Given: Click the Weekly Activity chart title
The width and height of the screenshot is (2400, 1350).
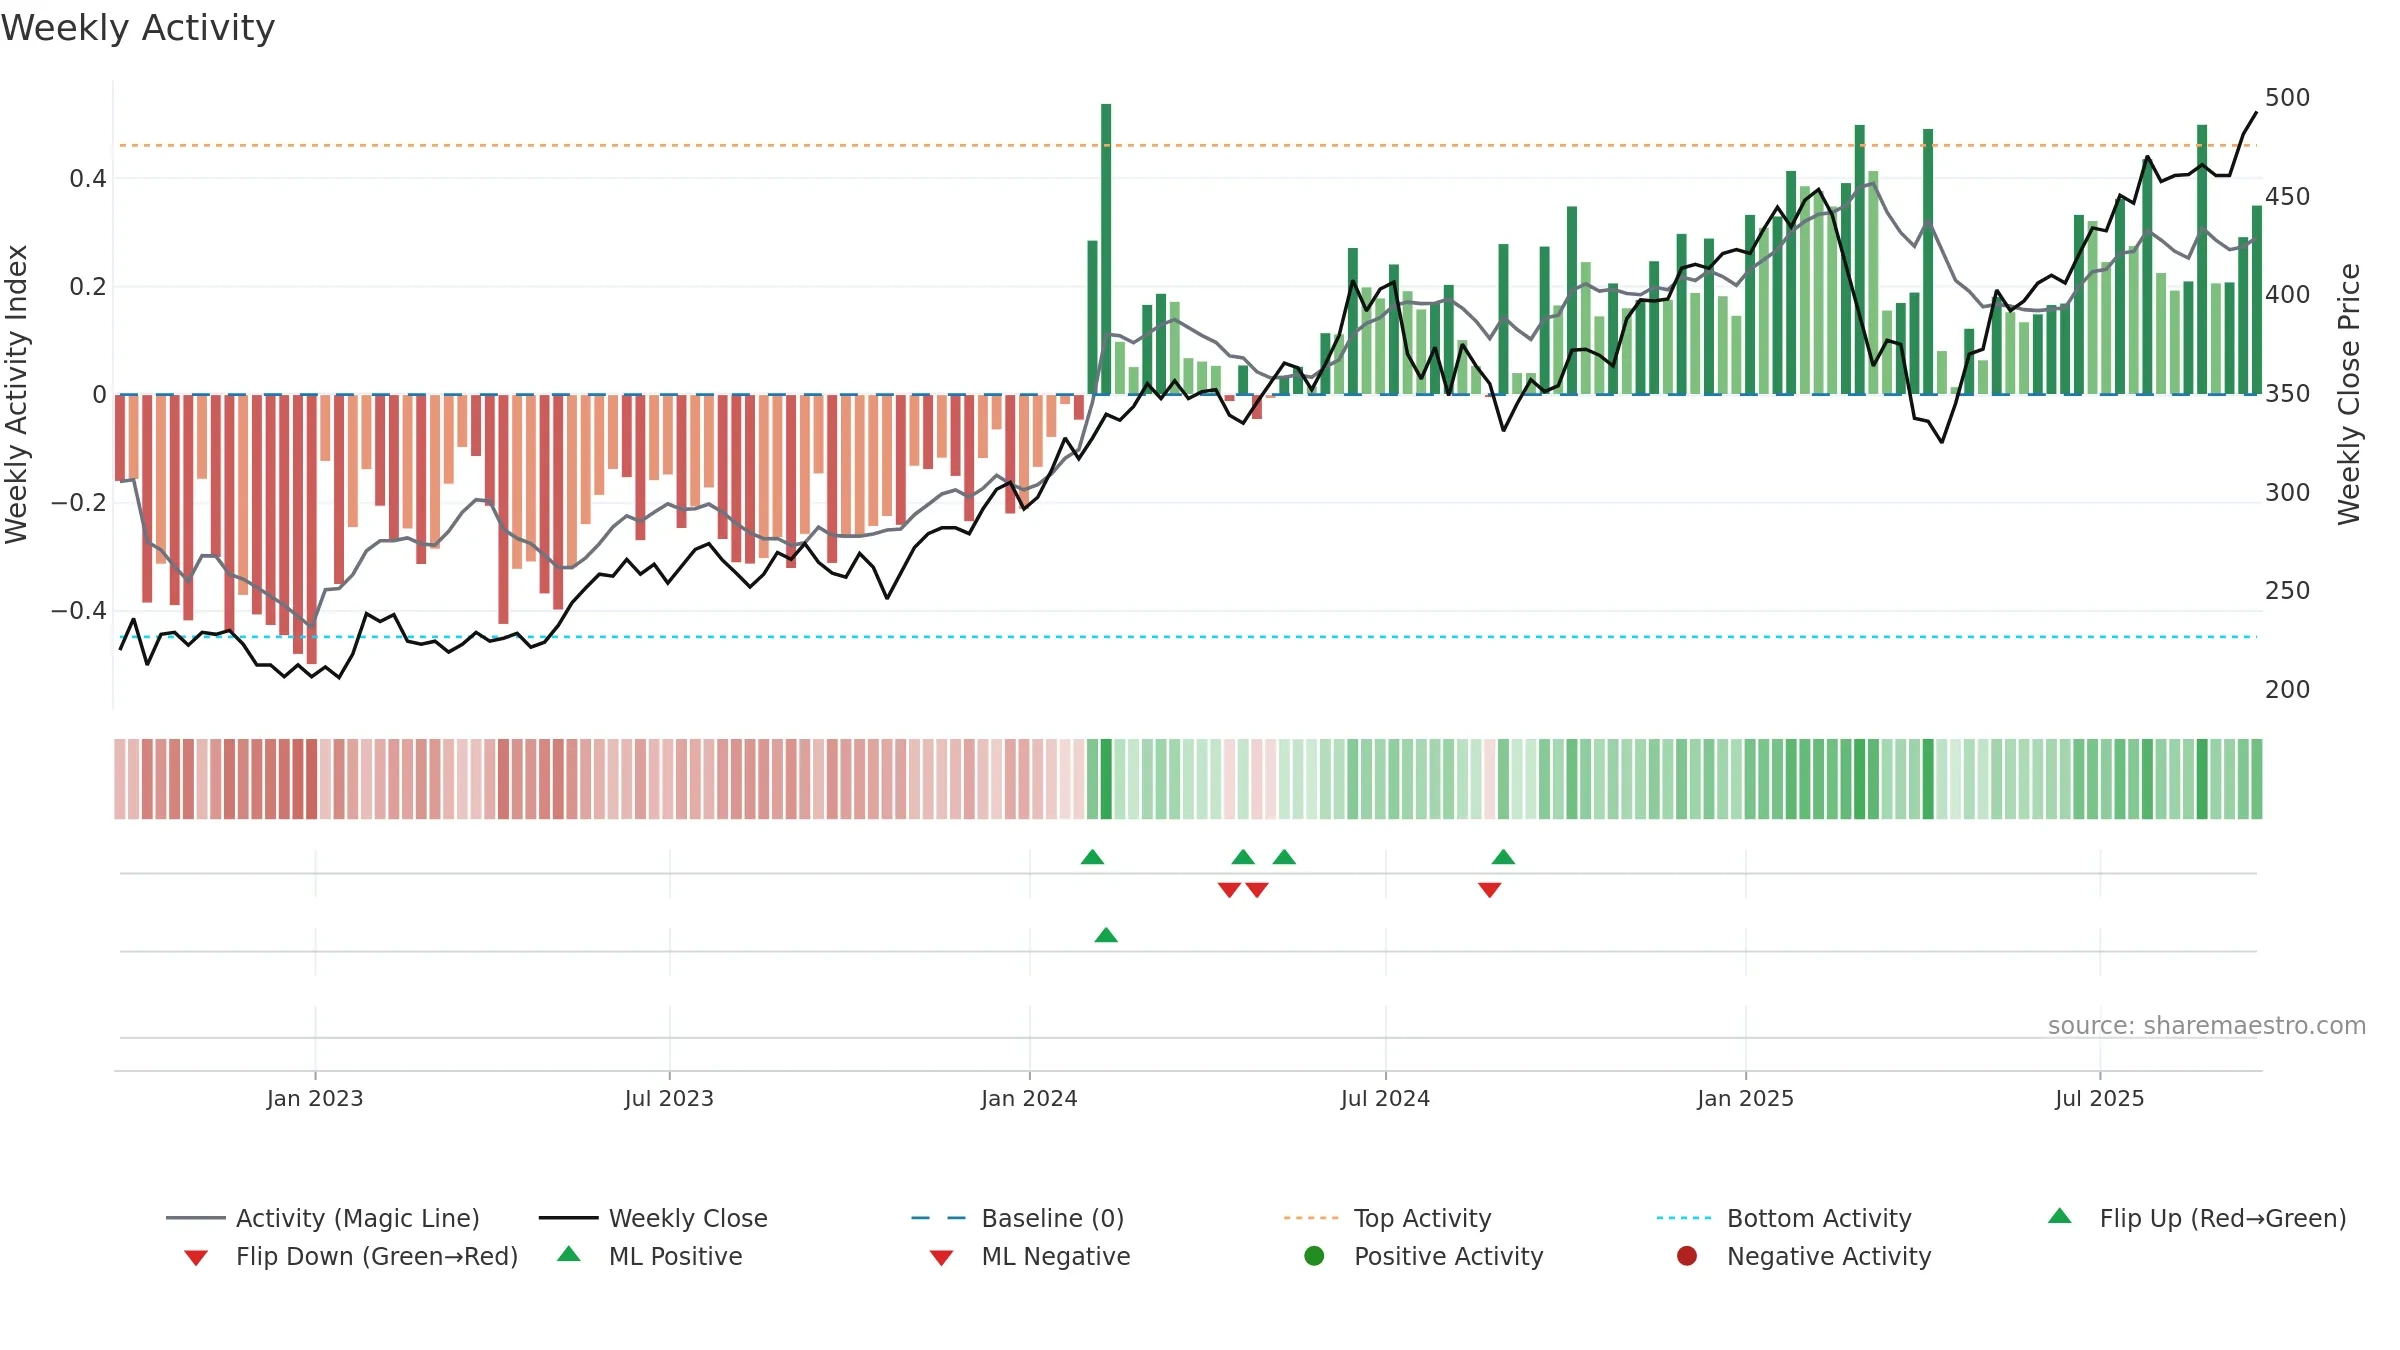Looking at the screenshot, I should click(x=138, y=28).
